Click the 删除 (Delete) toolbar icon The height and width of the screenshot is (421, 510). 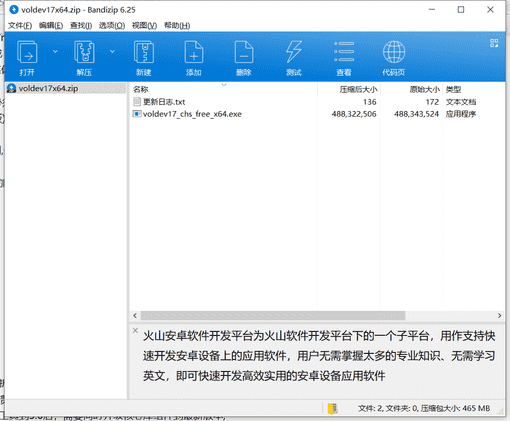click(x=244, y=52)
